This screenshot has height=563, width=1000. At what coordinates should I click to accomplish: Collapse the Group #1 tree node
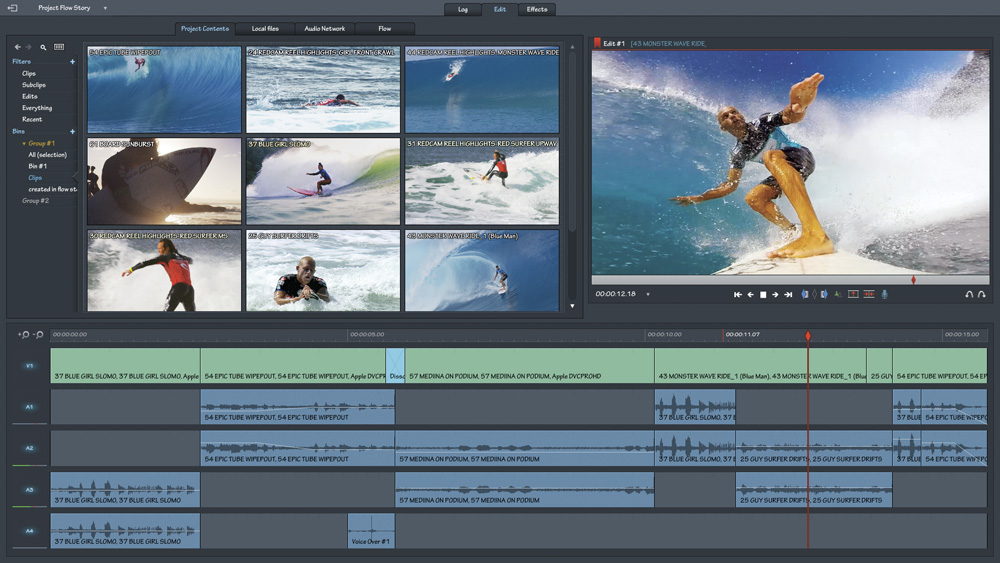(24, 143)
